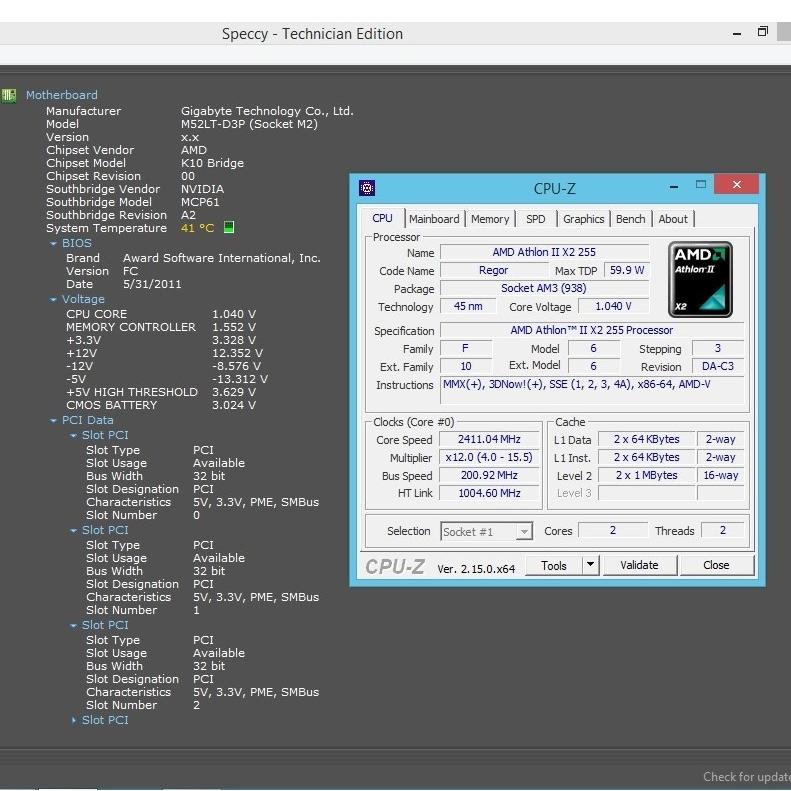The height and width of the screenshot is (791, 791).
Task: Click the Manufacturer value Gigabyte Technology Co., Ltd.
Action: point(267,111)
